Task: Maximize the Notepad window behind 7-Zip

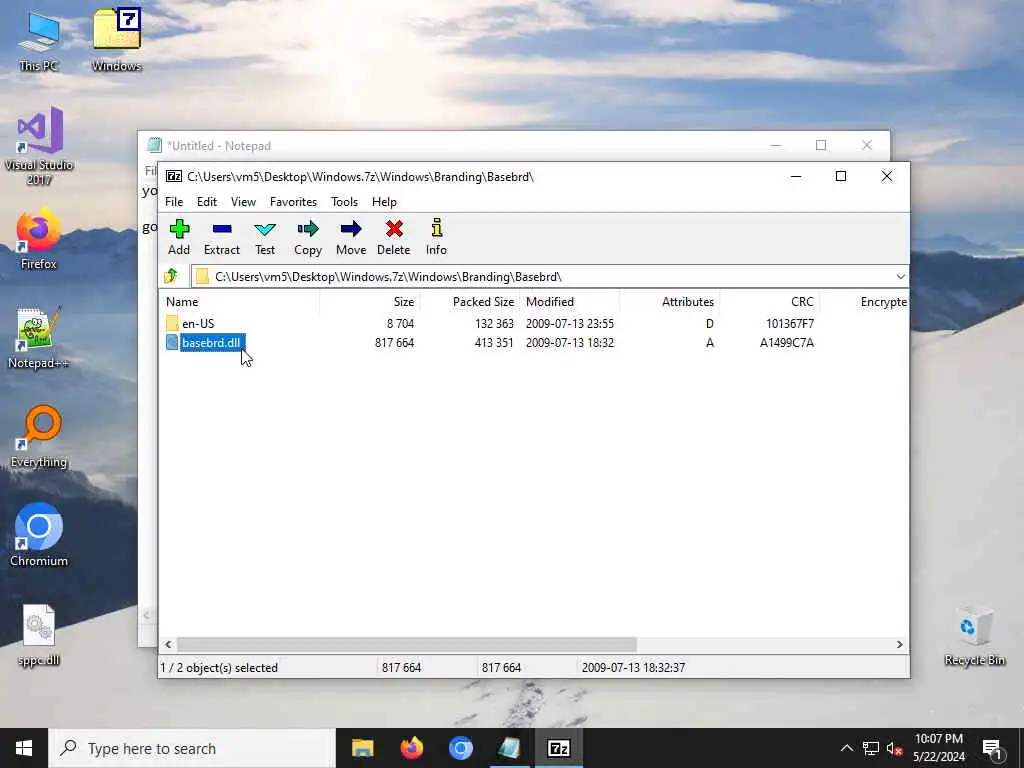Action: 821,145
